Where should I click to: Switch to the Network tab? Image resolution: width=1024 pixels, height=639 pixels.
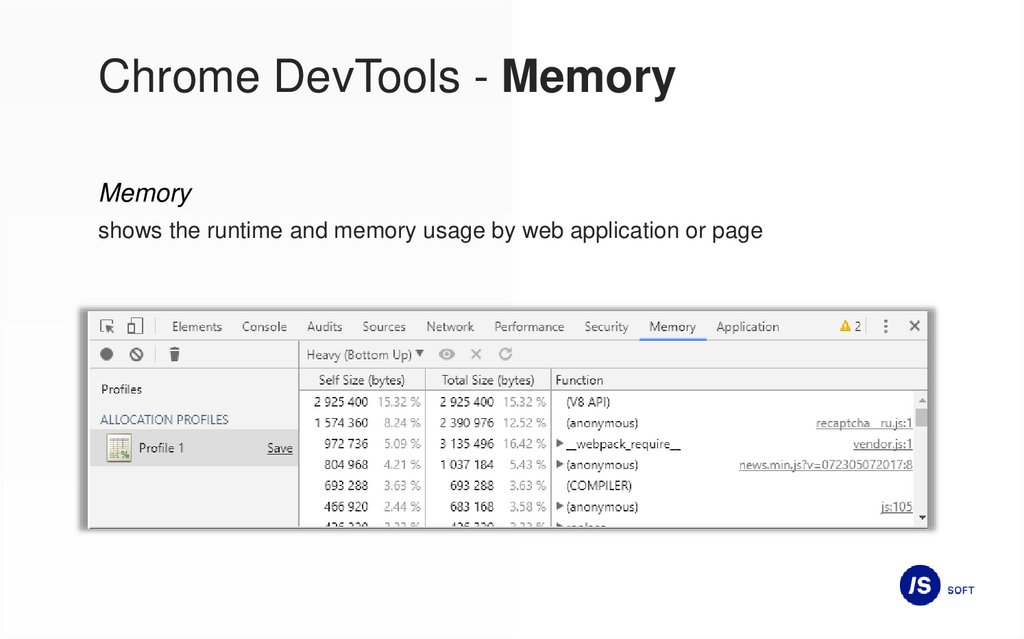pos(450,327)
